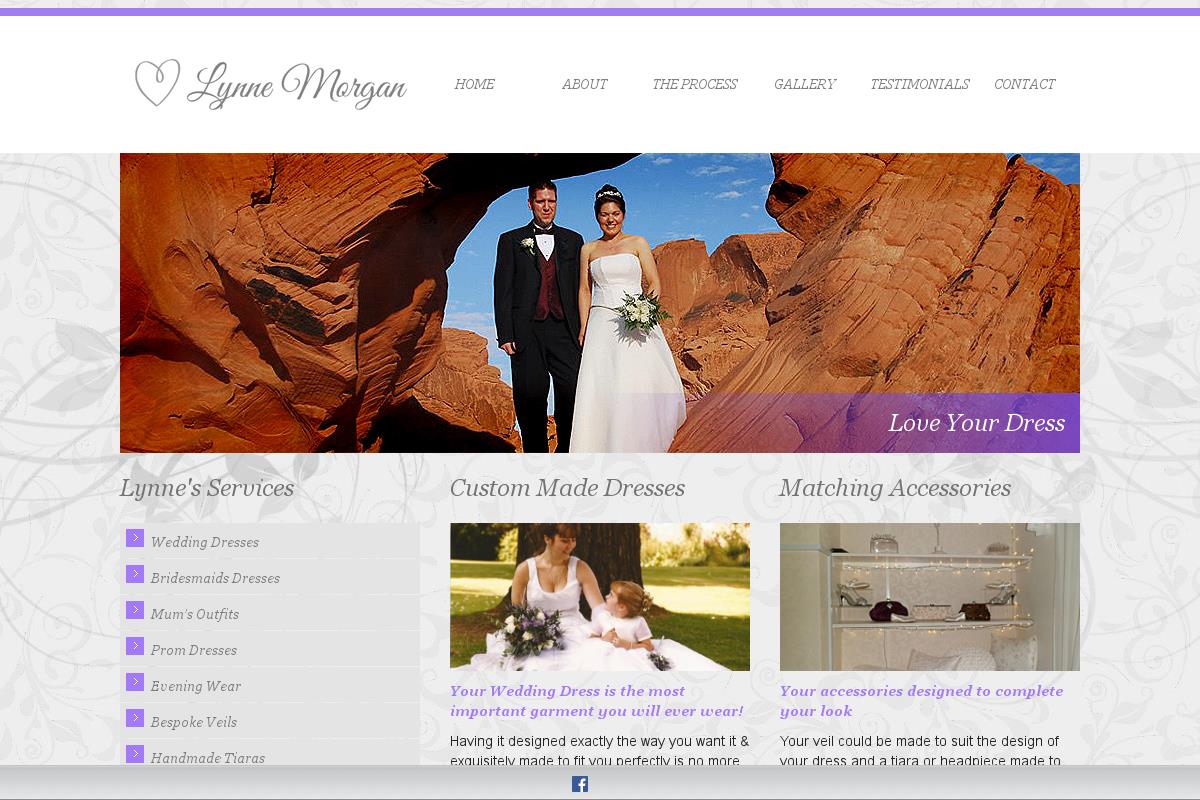
Task: Click the bride and child photo thumbnail
Action: [600, 596]
